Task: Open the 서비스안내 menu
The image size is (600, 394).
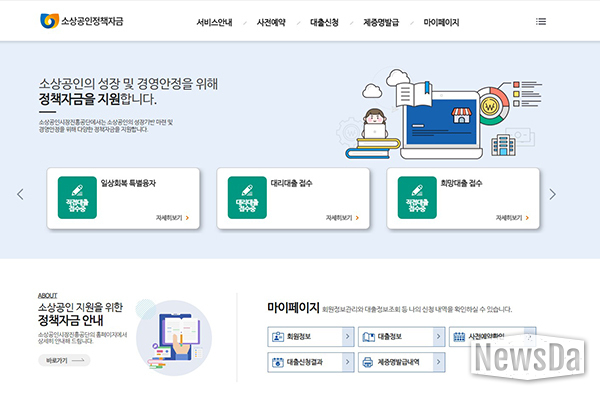Action: pyautogui.click(x=214, y=23)
